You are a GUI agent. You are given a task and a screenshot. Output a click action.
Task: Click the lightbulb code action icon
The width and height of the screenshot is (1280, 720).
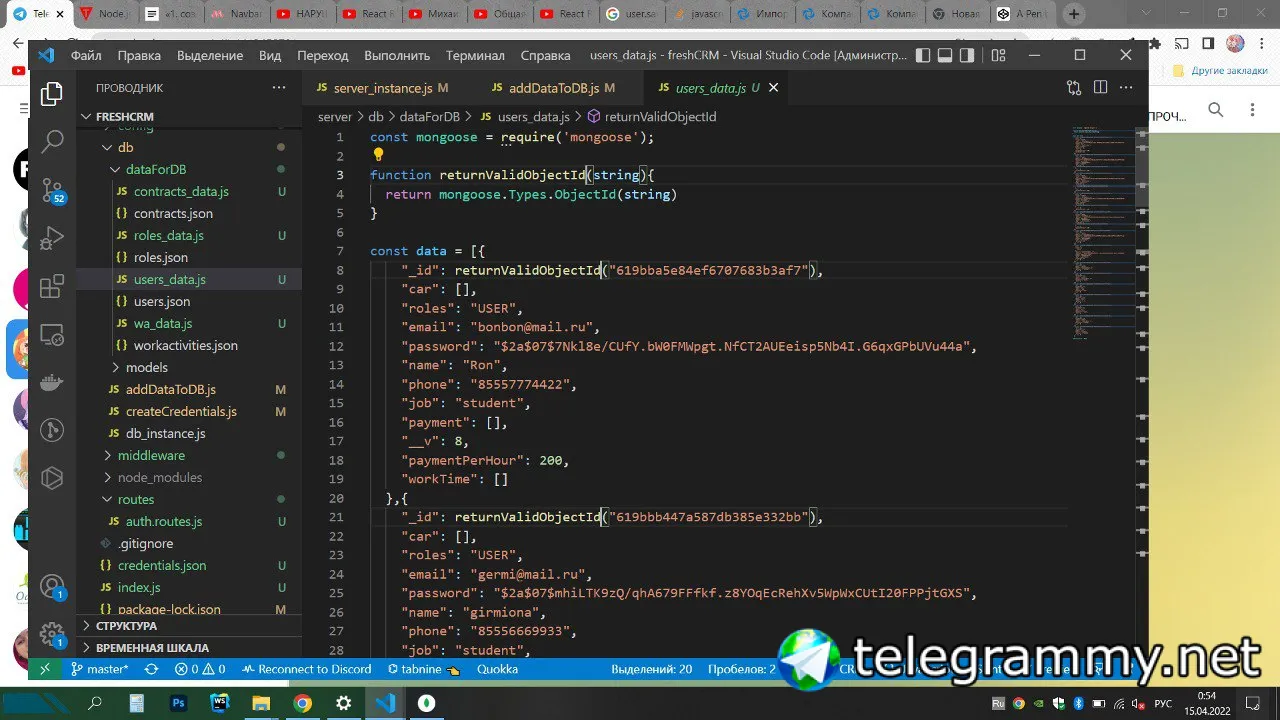pos(378,155)
